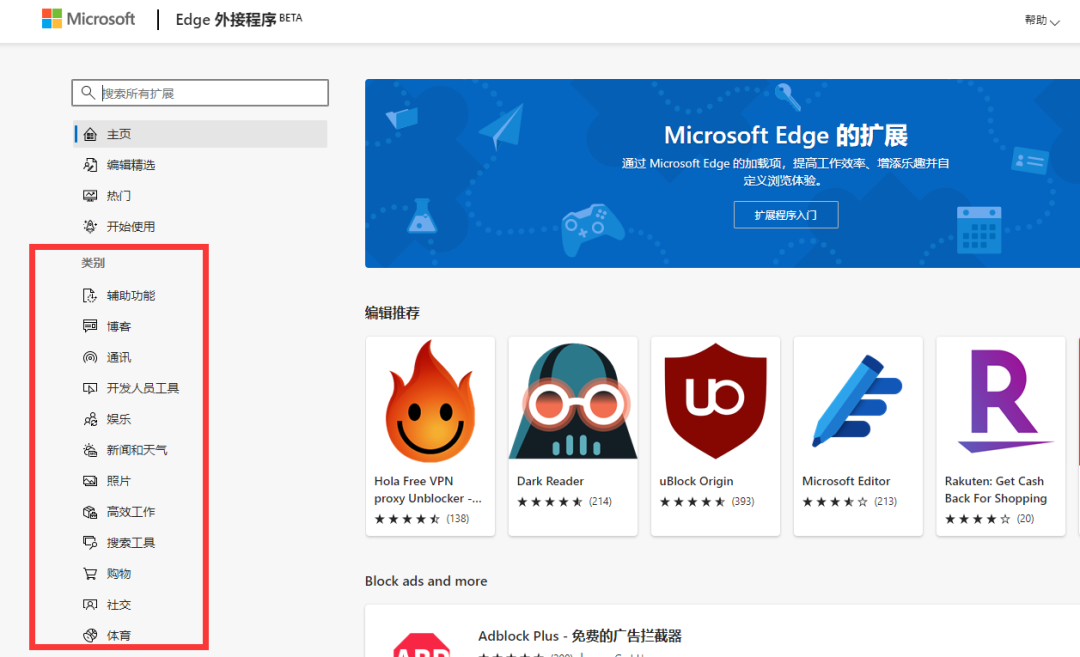
Task: Click the (214) Dark Reader rating count
Action: pos(600,501)
